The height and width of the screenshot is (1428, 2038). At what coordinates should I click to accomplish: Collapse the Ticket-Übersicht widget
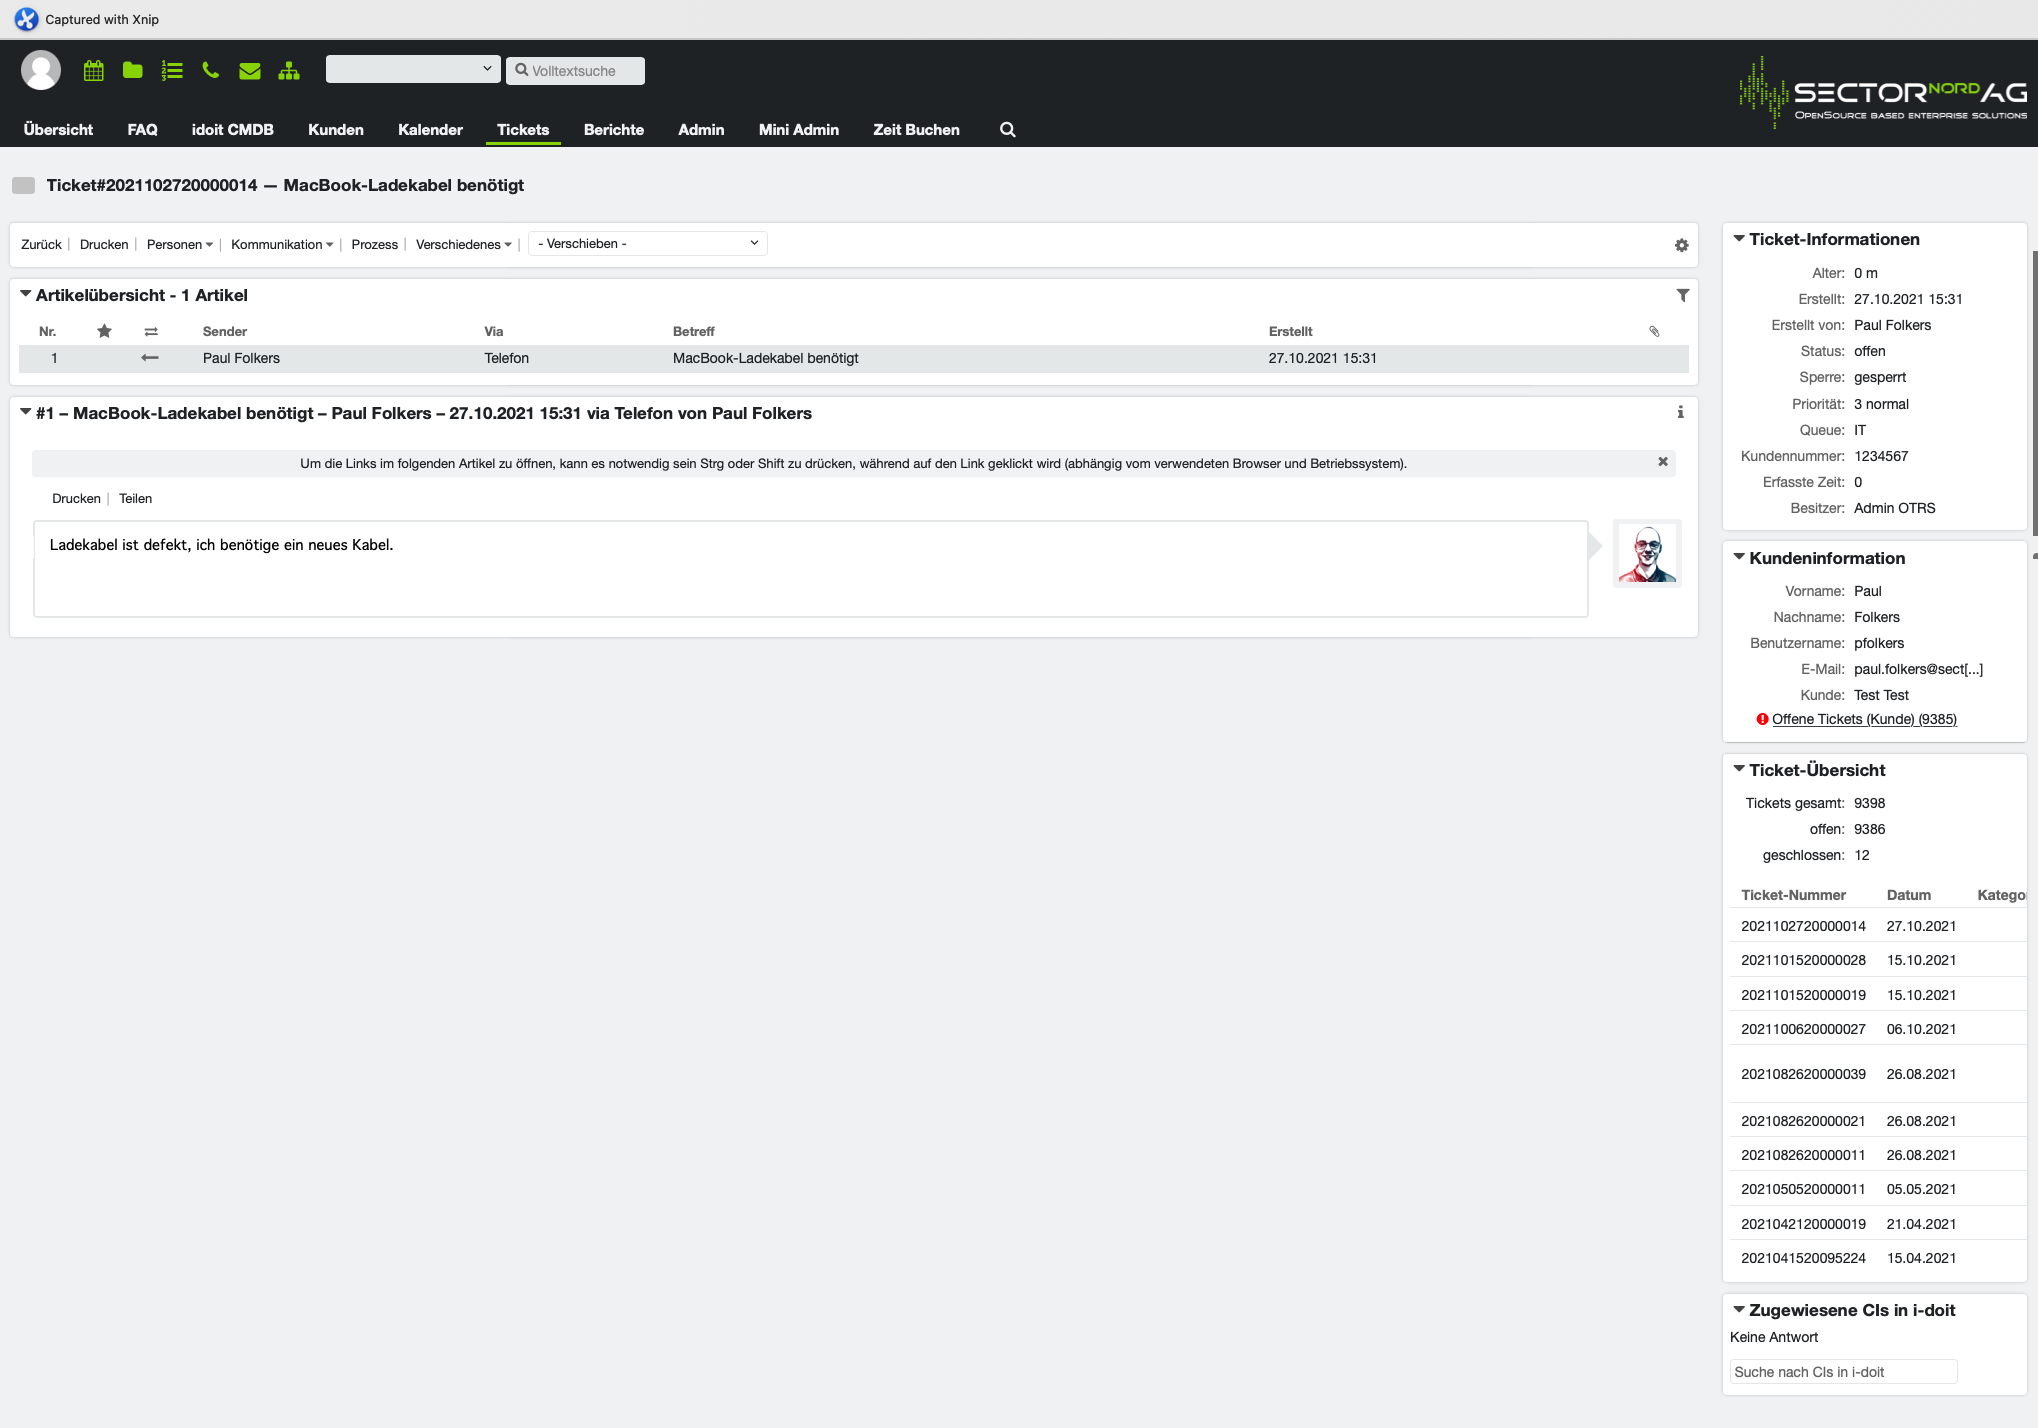click(1739, 769)
